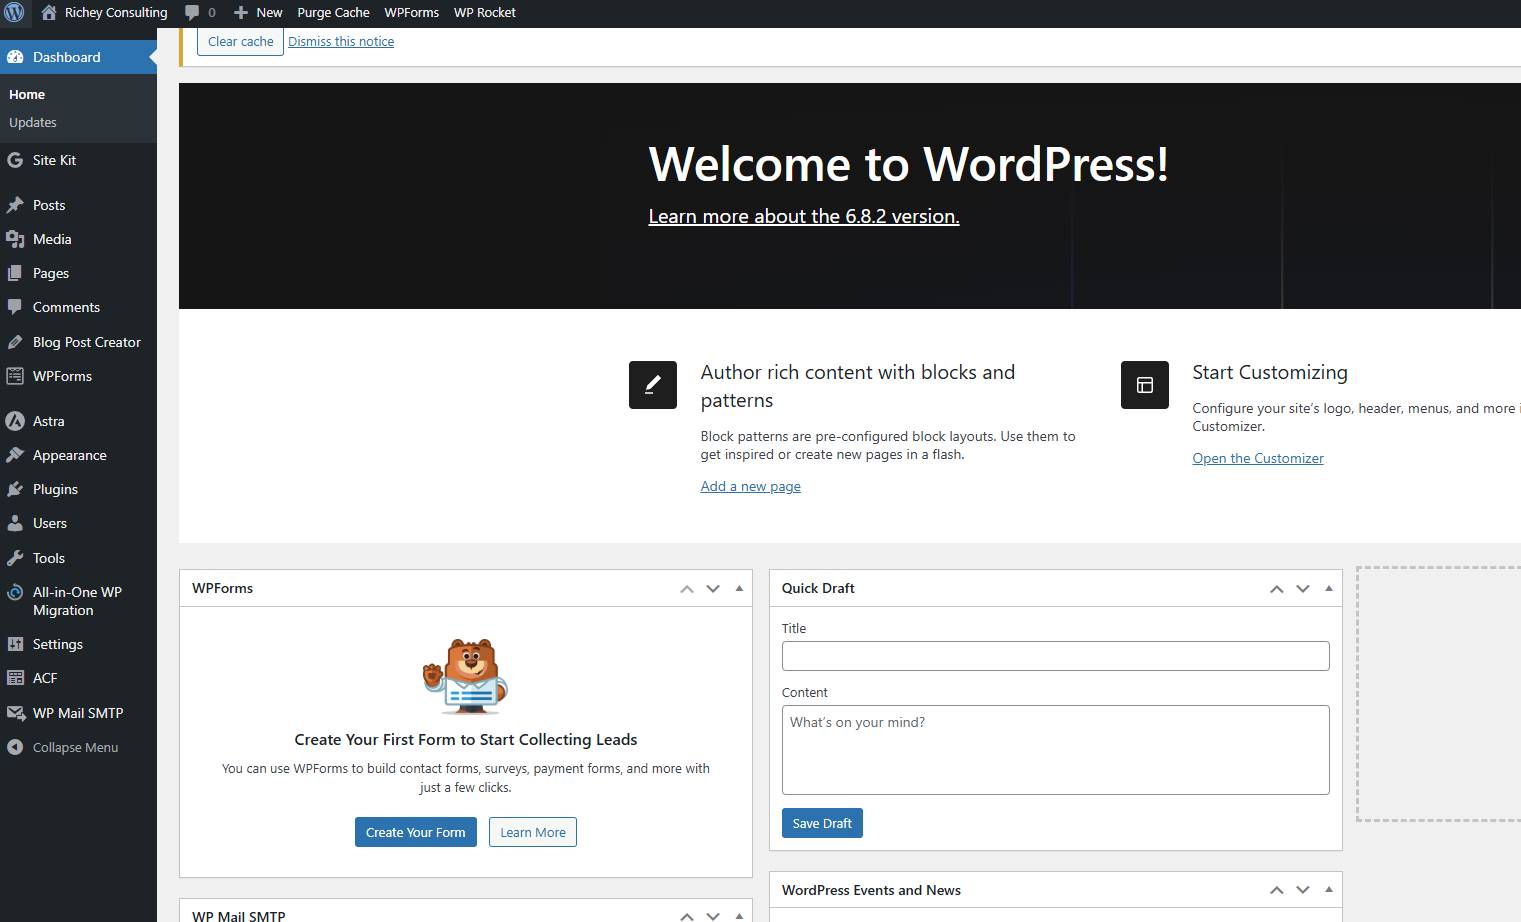1521x922 pixels.
Task: Move WordPress Events and News widget up
Action: (x=1277, y=890)
